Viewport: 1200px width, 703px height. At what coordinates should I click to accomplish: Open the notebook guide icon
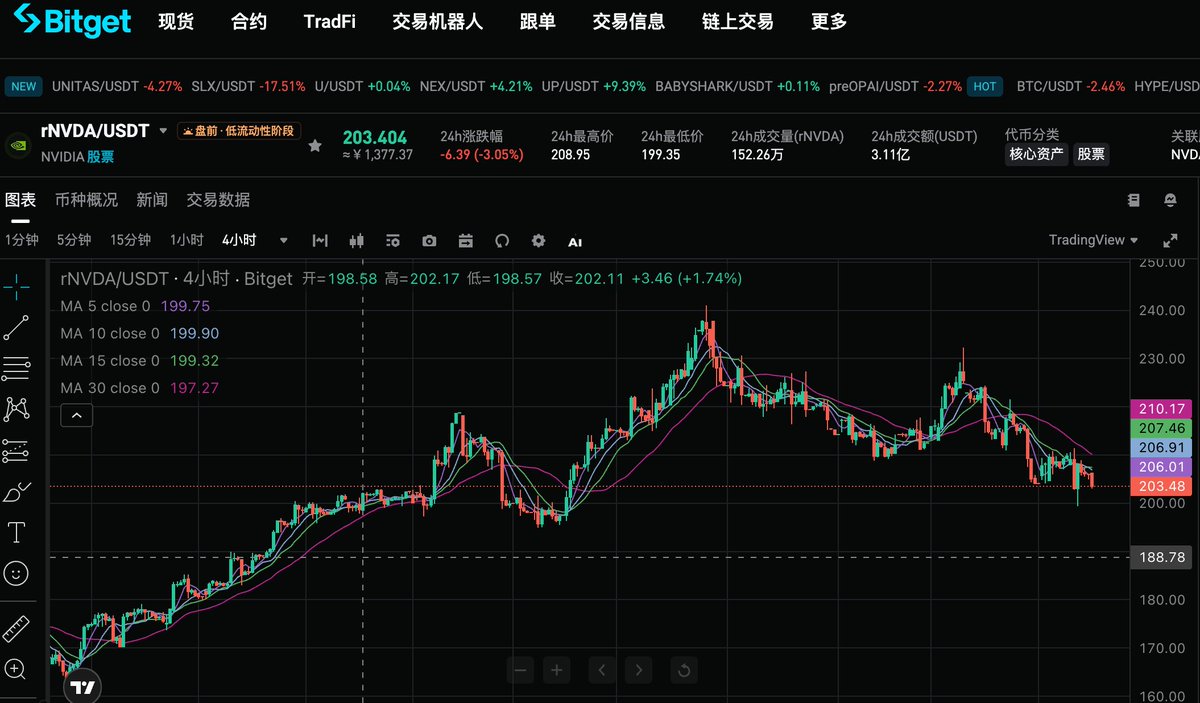click(1133, 200)
